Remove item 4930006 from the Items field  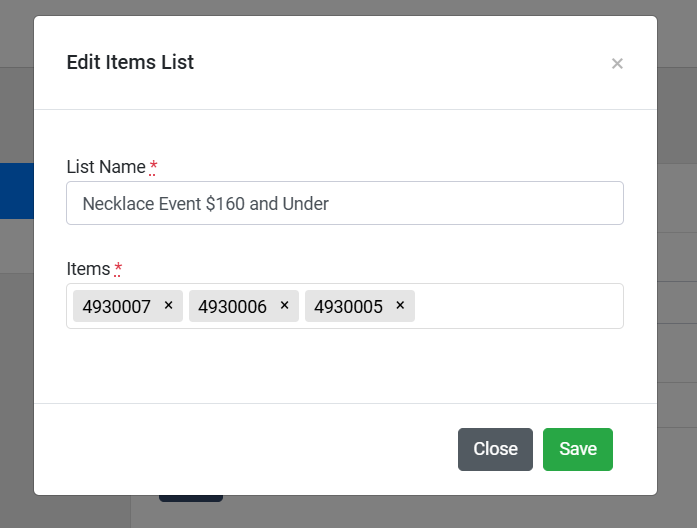284,306
